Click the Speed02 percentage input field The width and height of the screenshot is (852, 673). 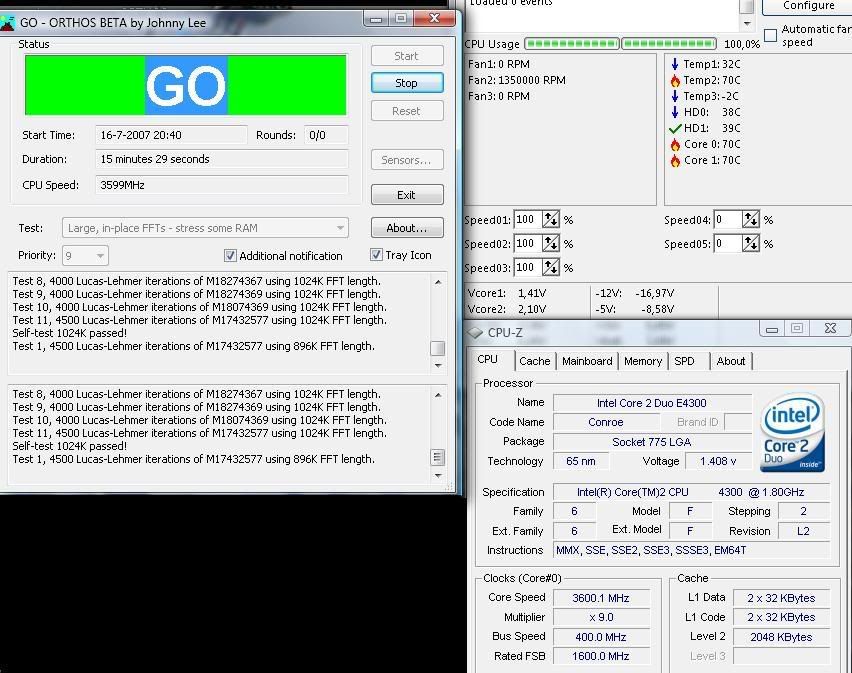point(528,243)
